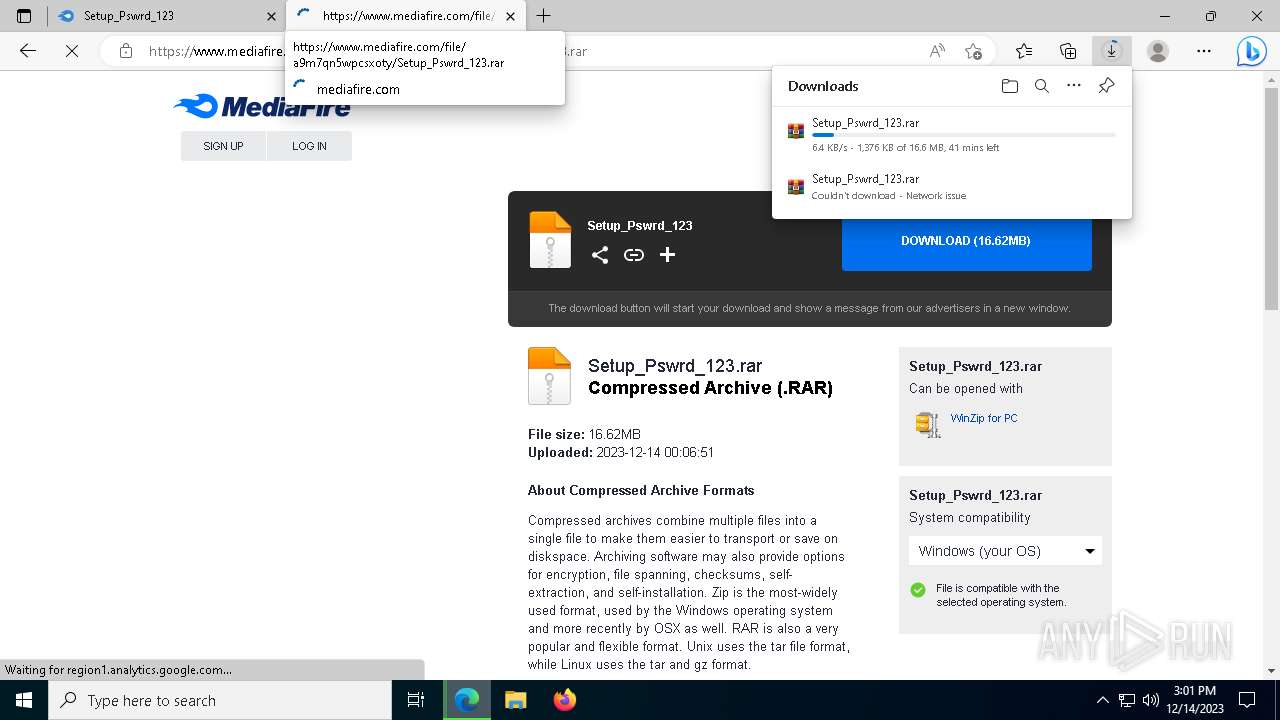Click the orange zip file icon in banner
Screen dimensions: 1280x720
pos(550,240)
